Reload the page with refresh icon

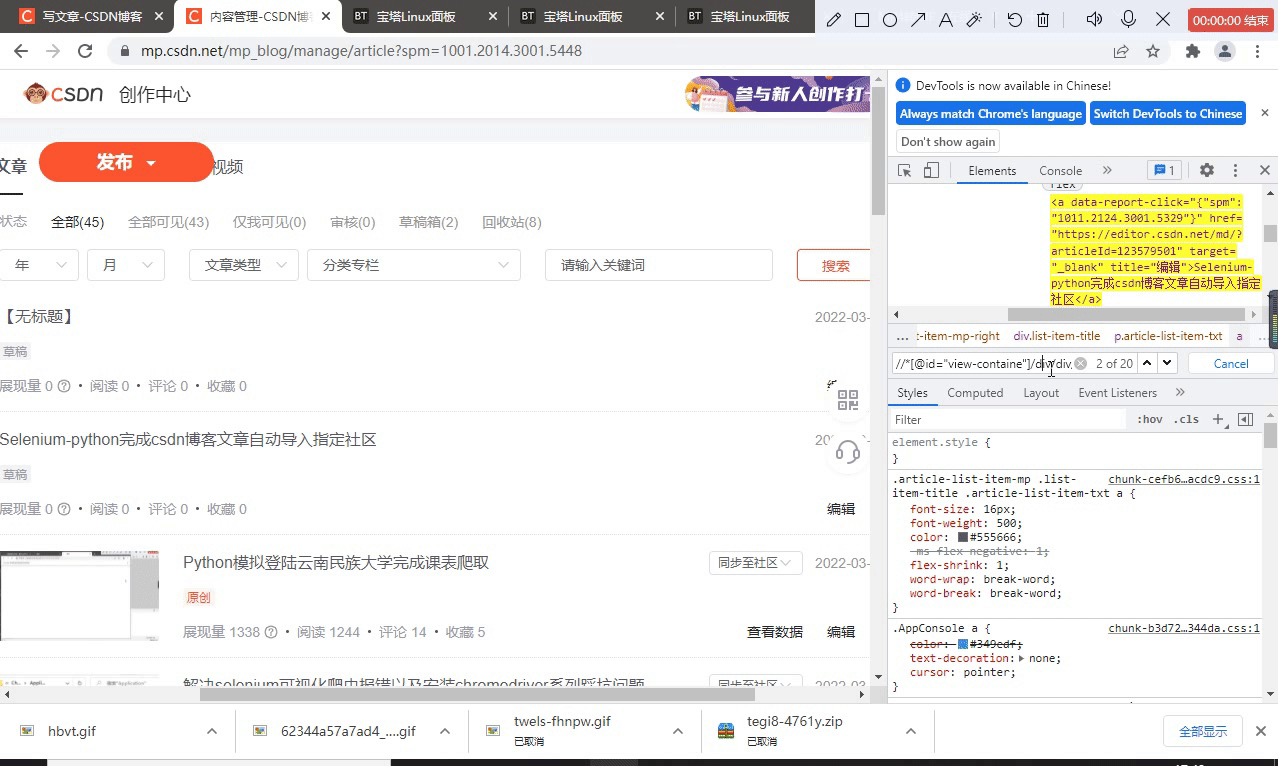pos(85,51)
